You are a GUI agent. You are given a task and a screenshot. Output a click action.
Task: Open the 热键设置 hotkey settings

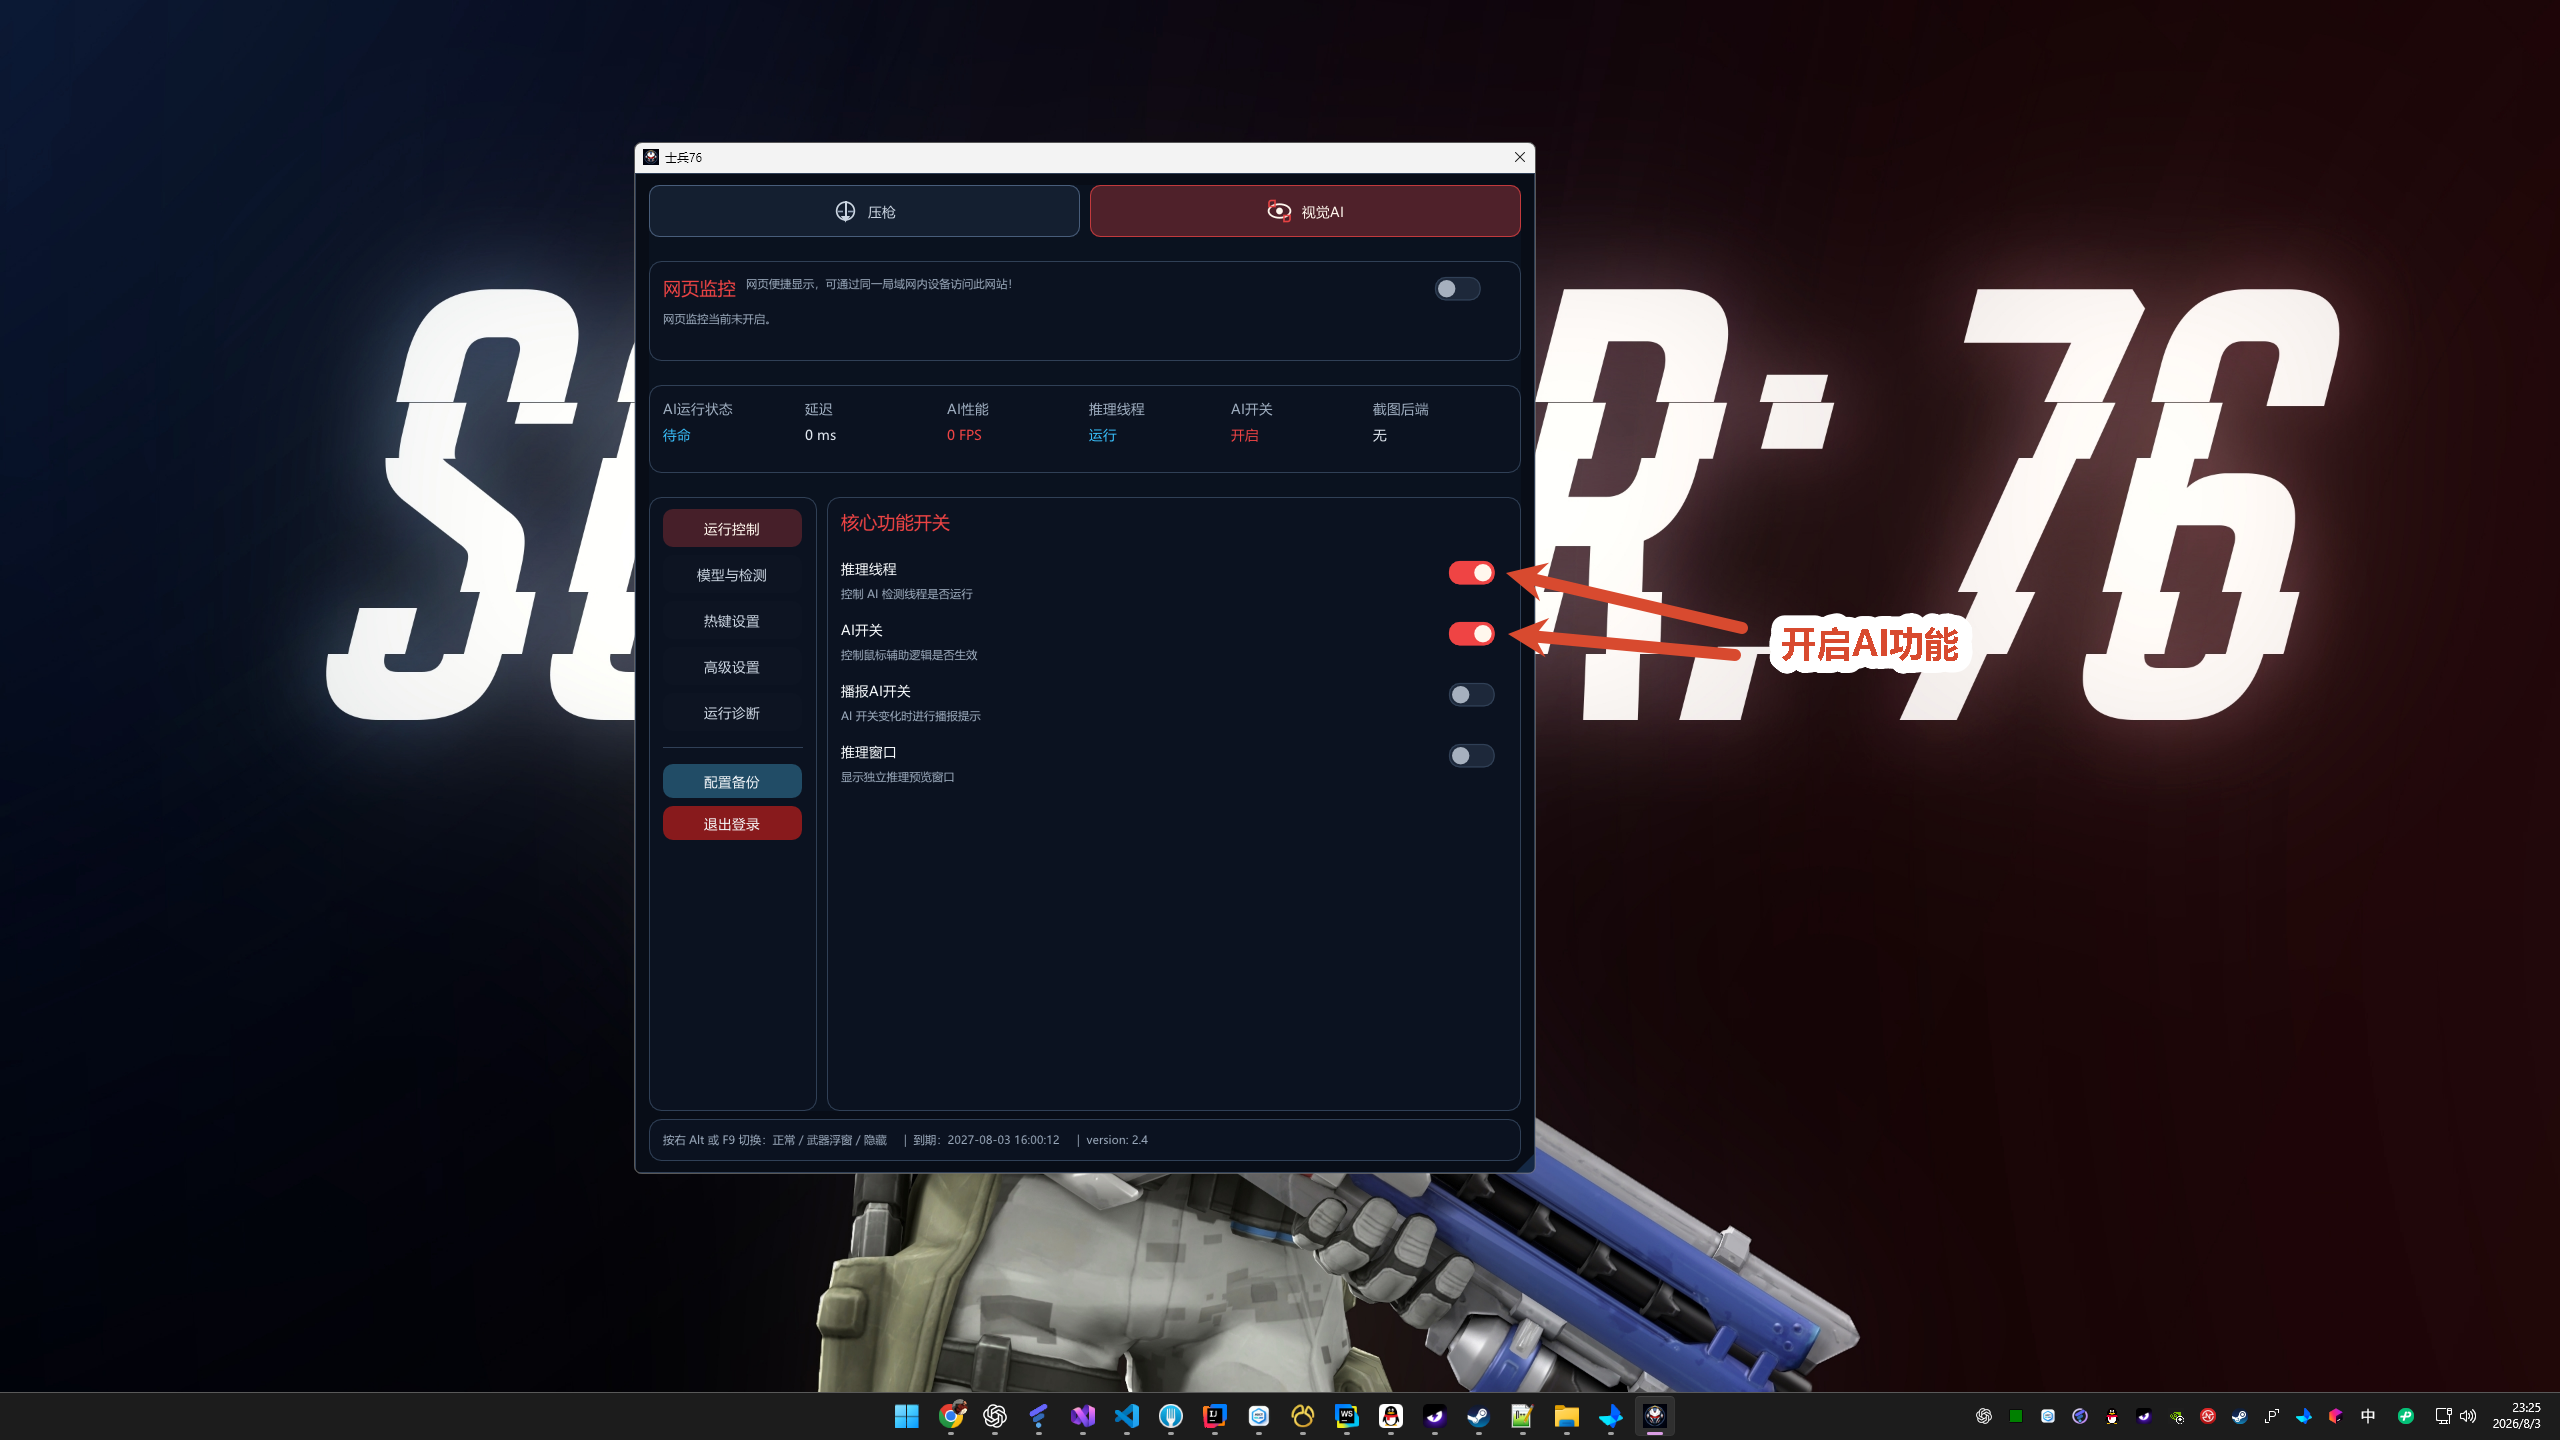[x=732, y=621]
